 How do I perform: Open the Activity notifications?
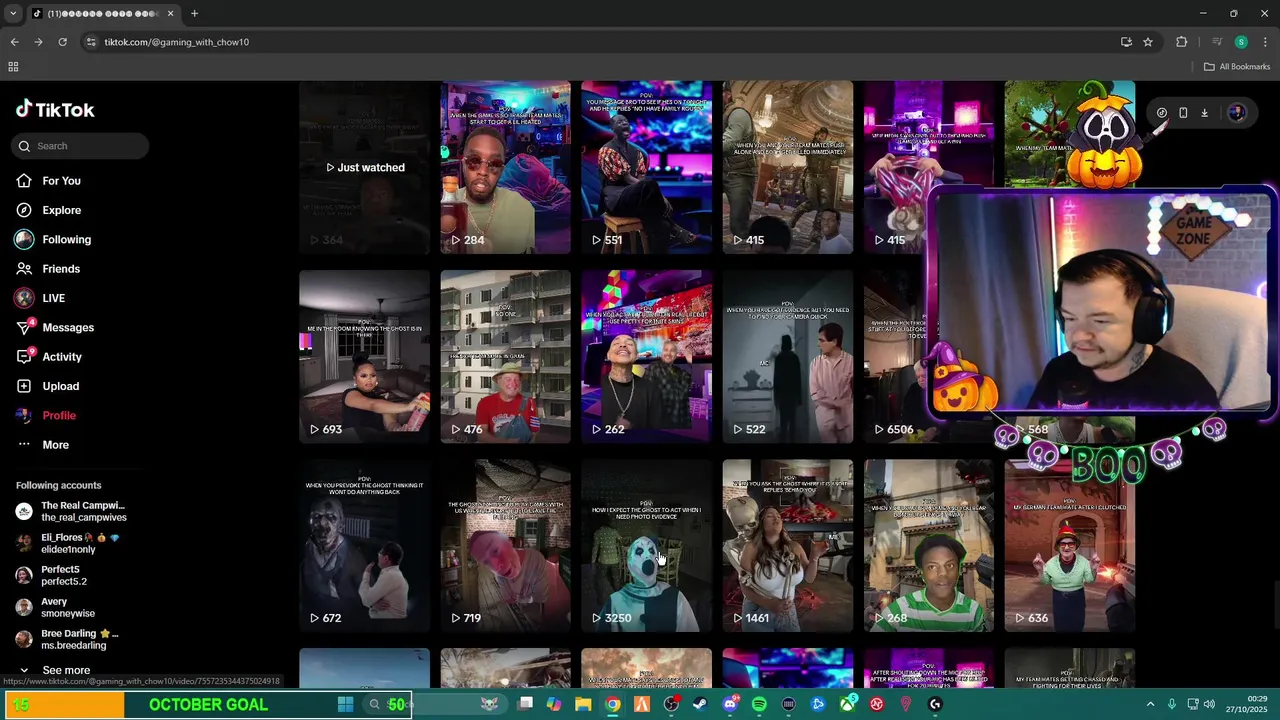61,357
